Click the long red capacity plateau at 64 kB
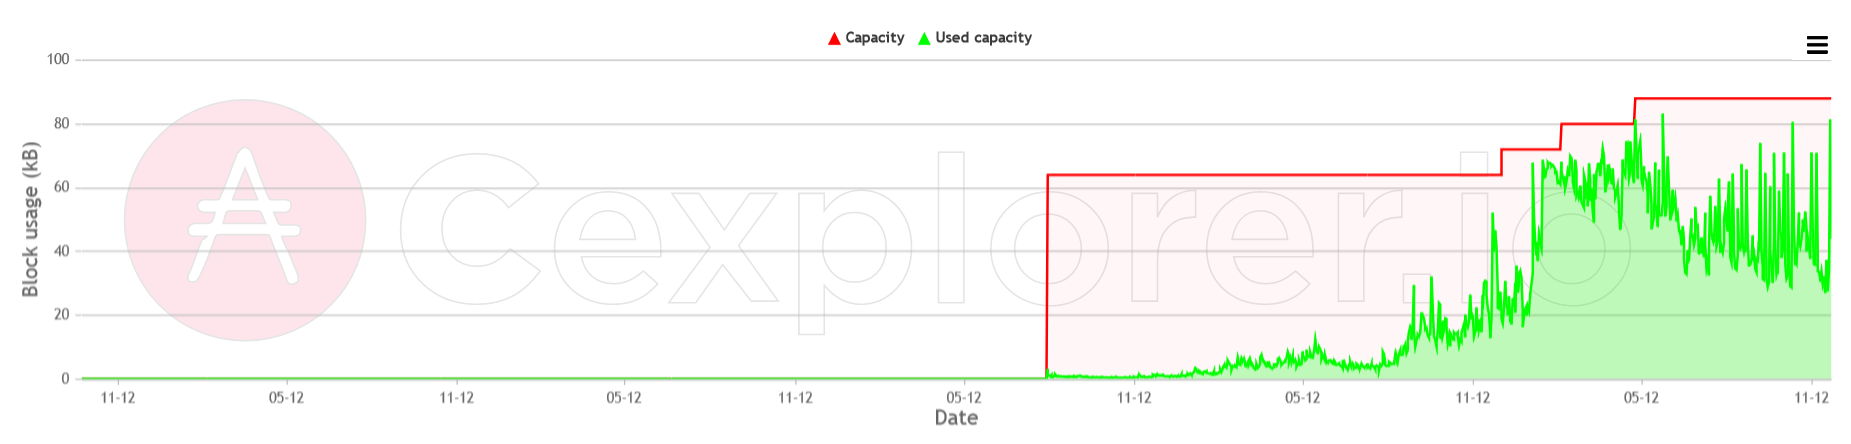Screen dimensions: 1851x444 point(1274,175)
